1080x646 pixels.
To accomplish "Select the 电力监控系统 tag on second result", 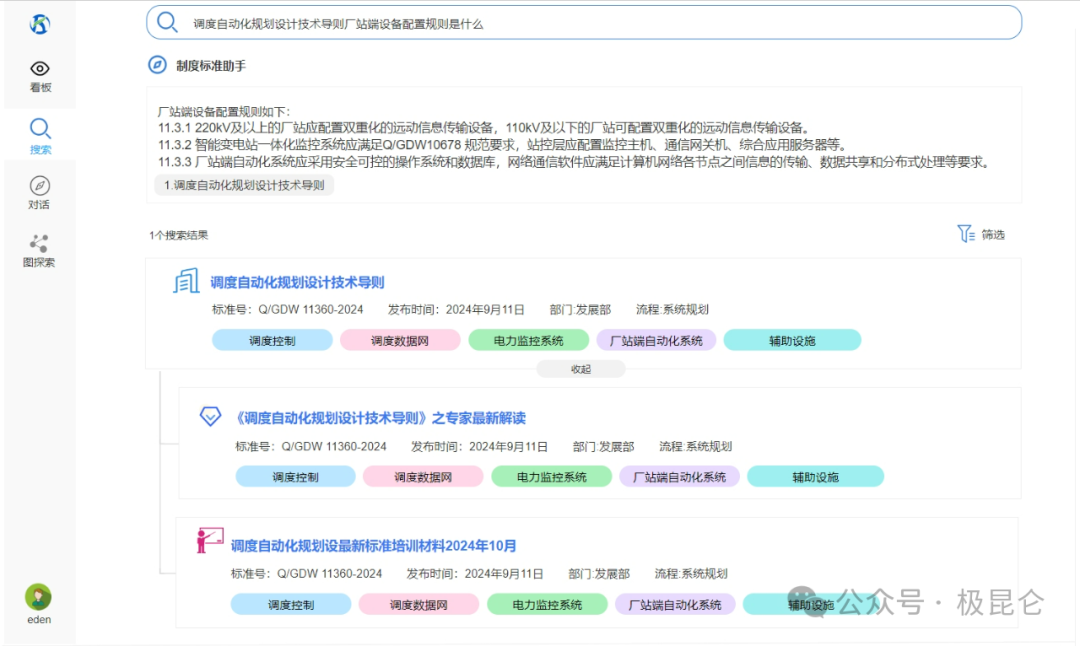I will tap(551, 477).
